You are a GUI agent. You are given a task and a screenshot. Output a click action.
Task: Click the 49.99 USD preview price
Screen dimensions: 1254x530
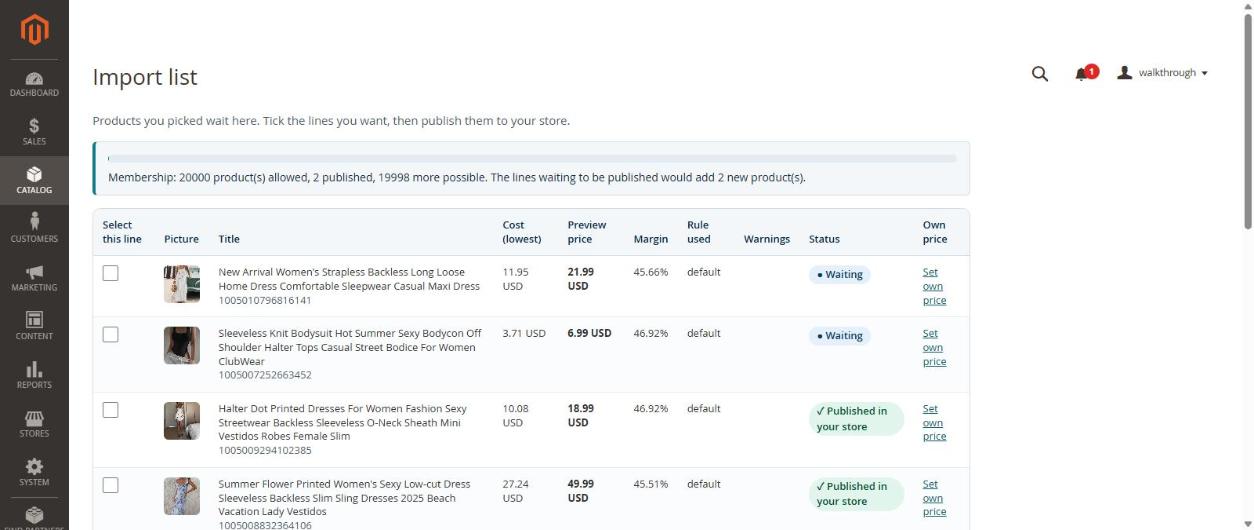[x=581, y=491]
